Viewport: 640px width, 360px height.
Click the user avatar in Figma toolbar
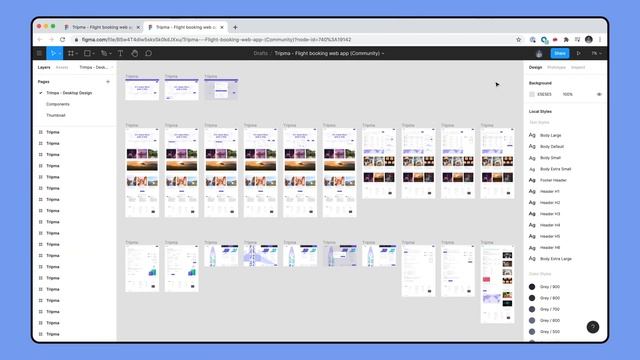point(539,53)
